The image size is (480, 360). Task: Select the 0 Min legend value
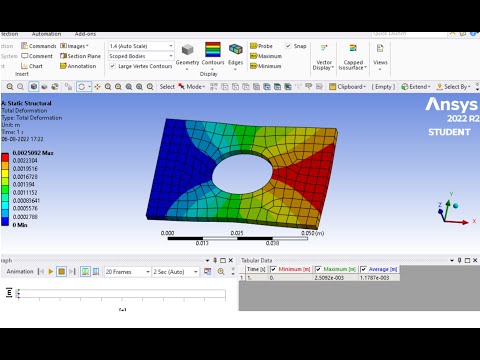tap(20, 225)
